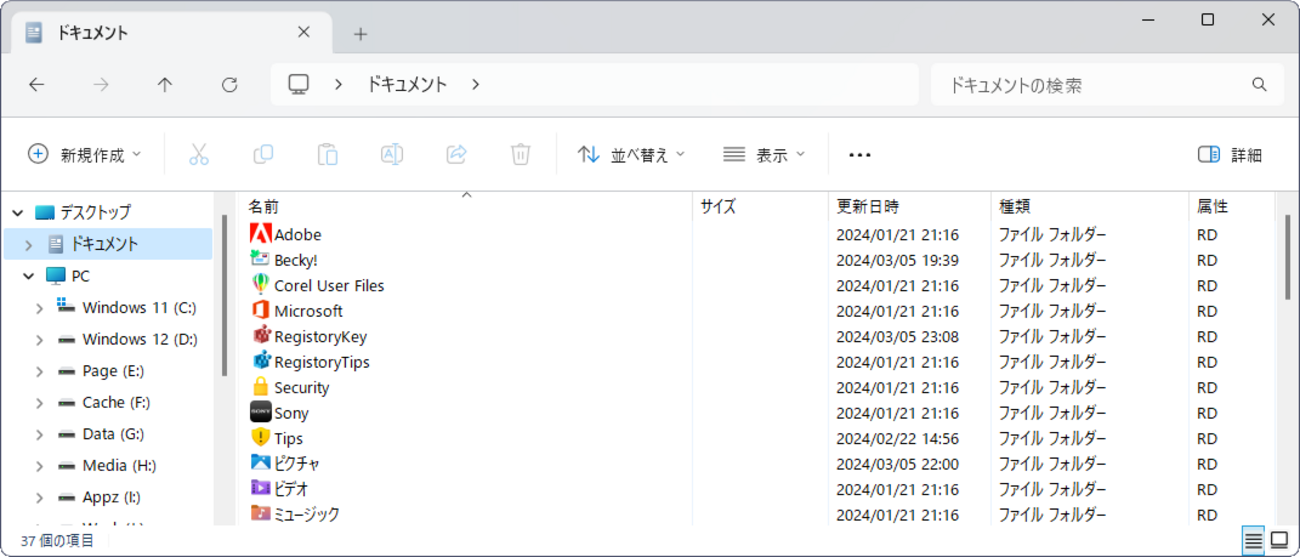This screenshot has width=1300, height=557.
Task: Expand the Windows 12 (D:) drive
Action: 39,340
